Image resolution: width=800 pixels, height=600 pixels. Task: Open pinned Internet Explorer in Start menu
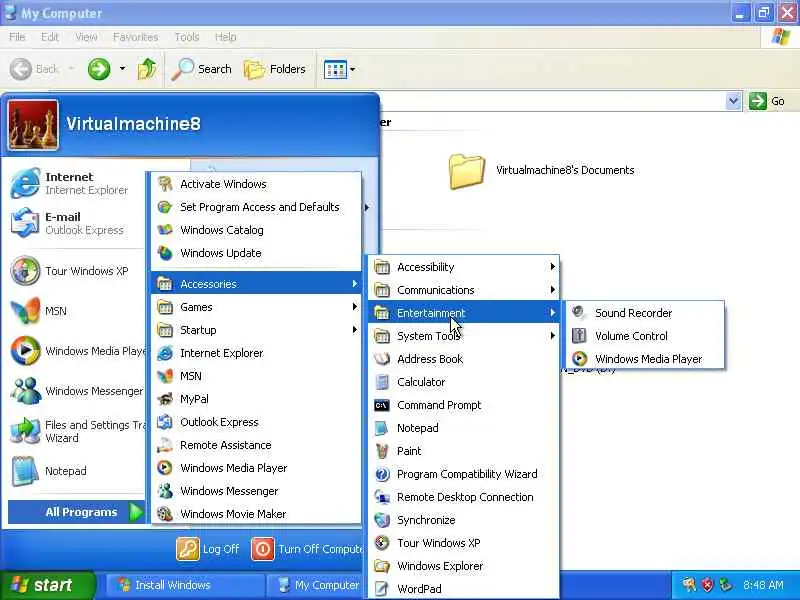[x=77, y=183]
